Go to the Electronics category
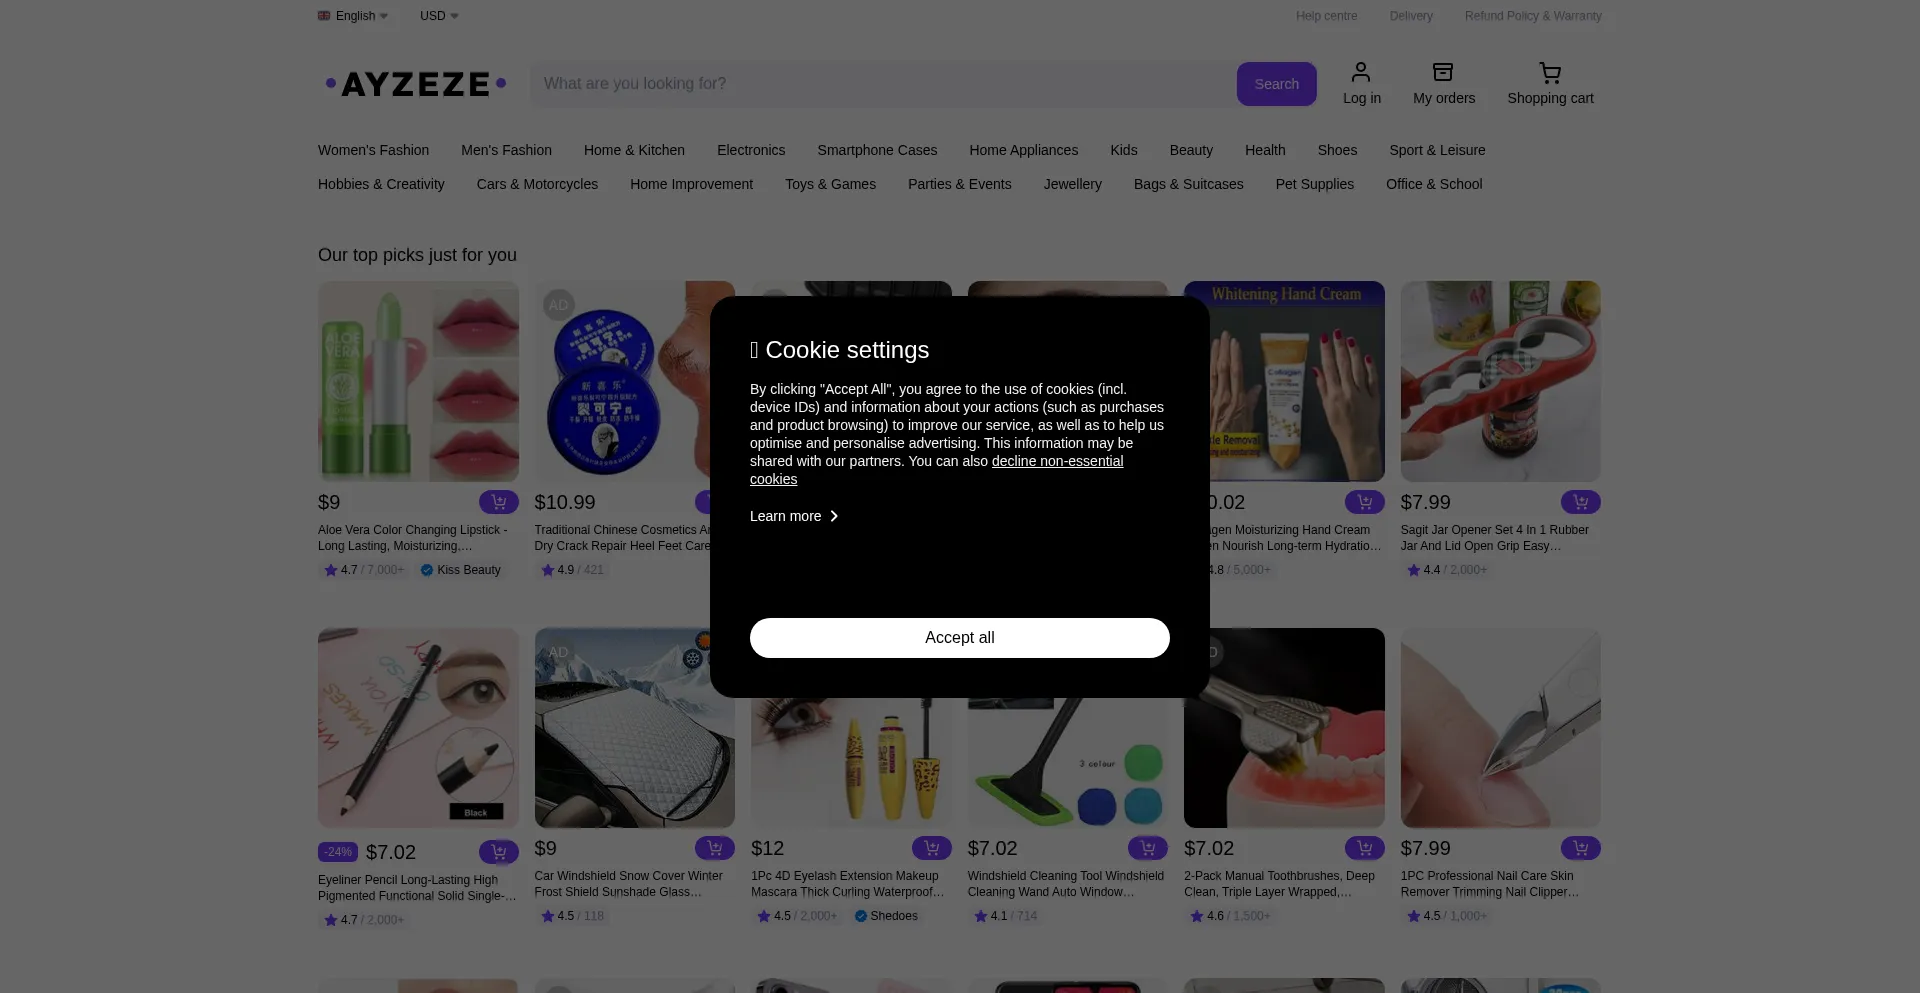The height and width of the screenshot is (993, 1920). click(x=750, y=150)
